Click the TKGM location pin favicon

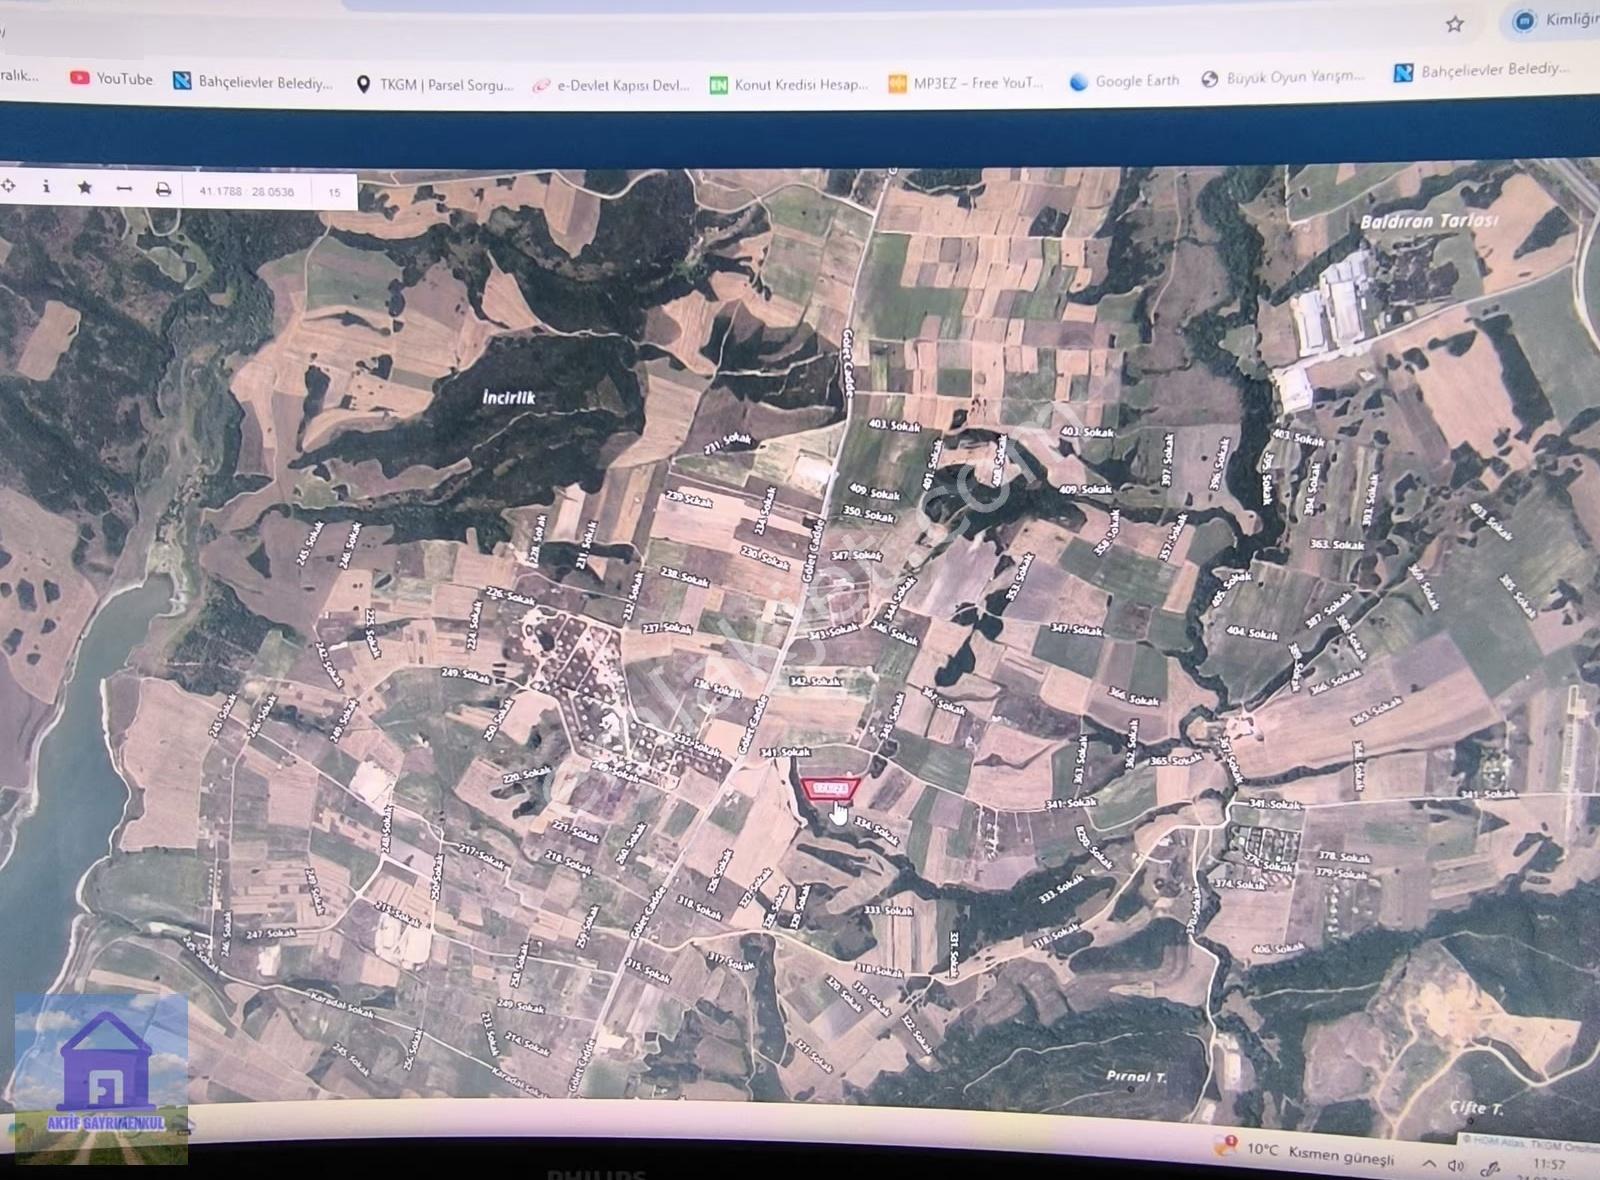363,85
